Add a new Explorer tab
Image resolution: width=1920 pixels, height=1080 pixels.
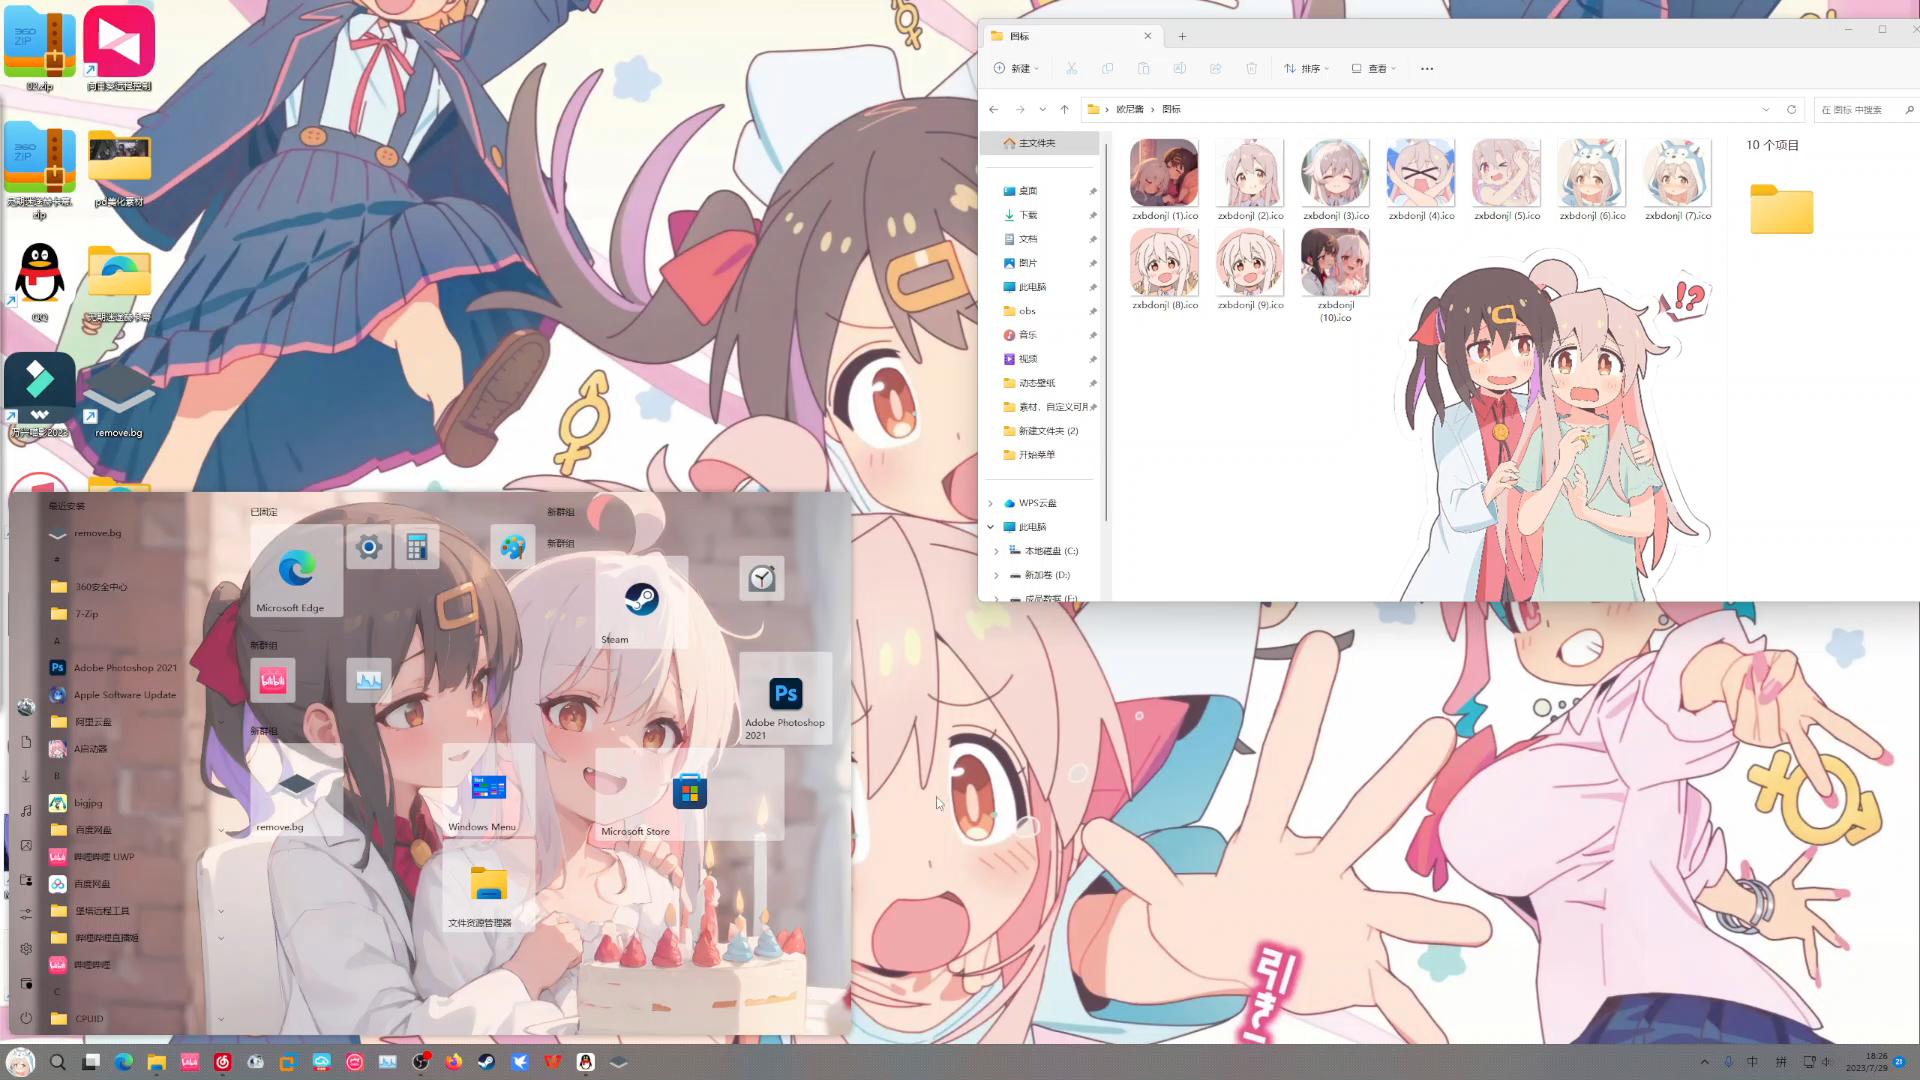(x=1182, y=36)
